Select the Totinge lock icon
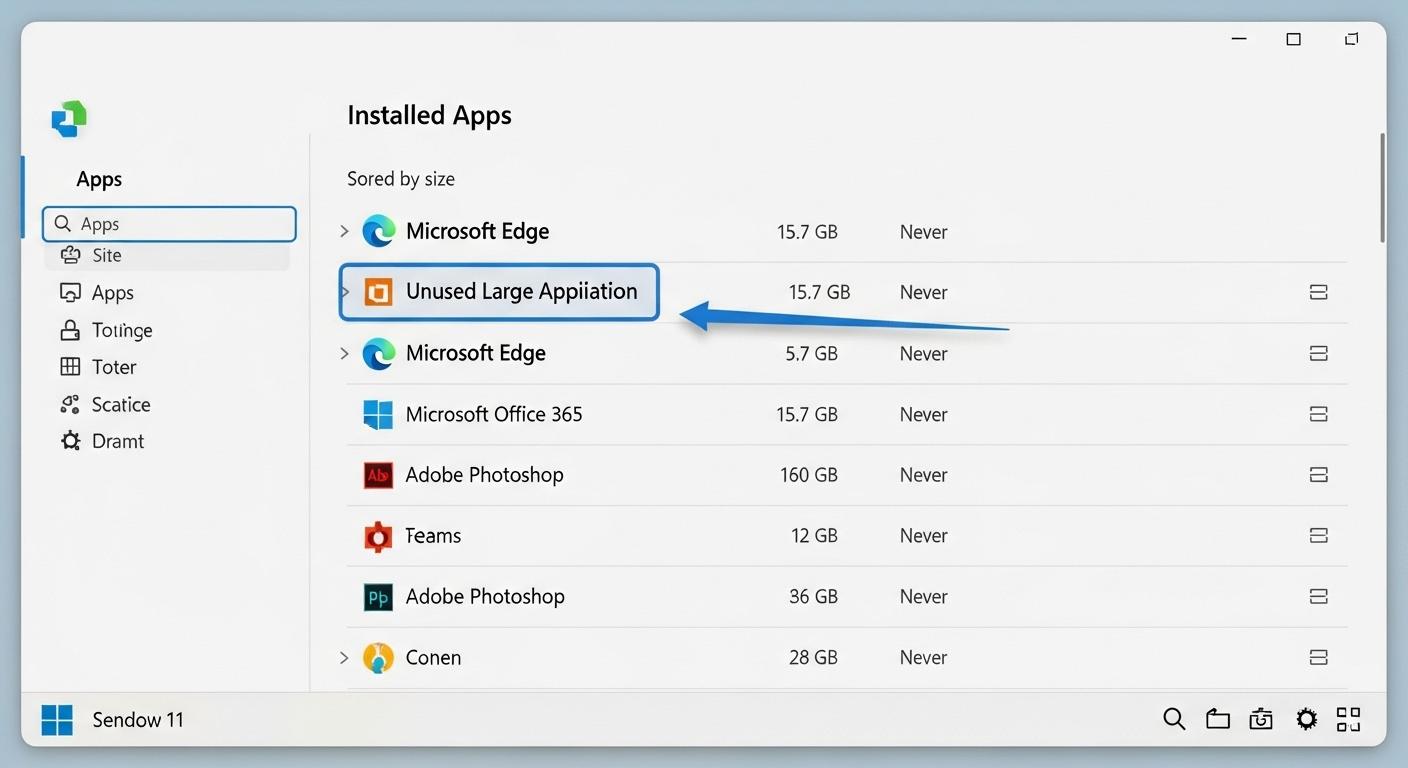Screen dimensions: 1408x768 coord(69,329)
